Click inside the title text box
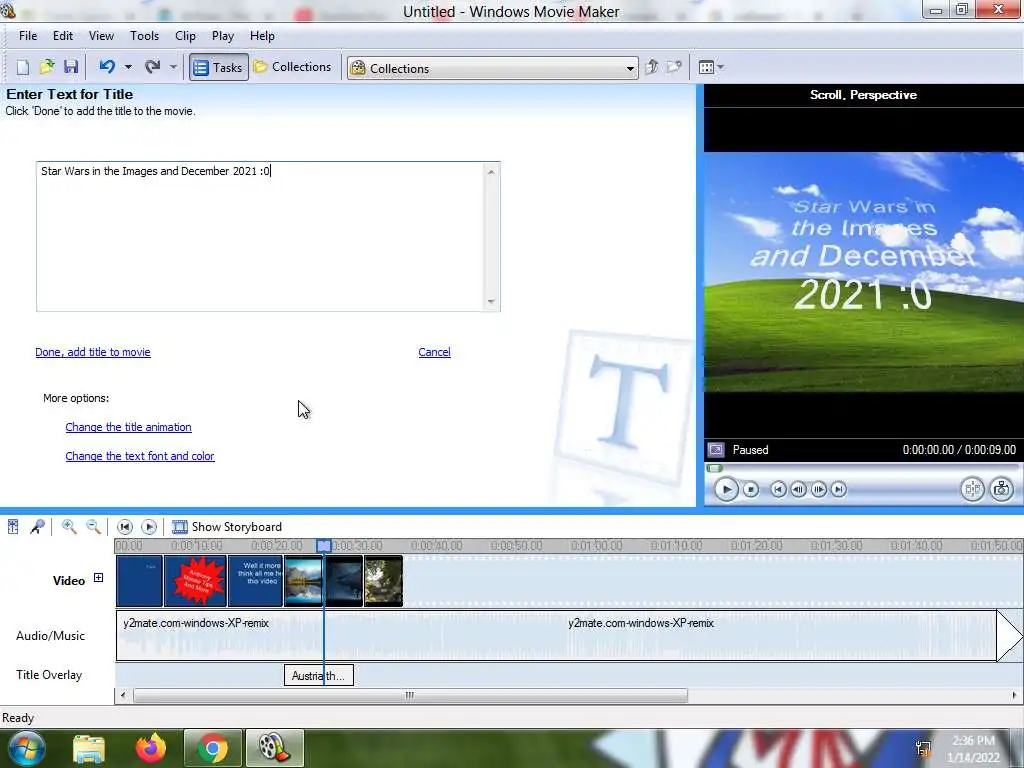Screen dimensions: 1024x768 click(260, 236)
